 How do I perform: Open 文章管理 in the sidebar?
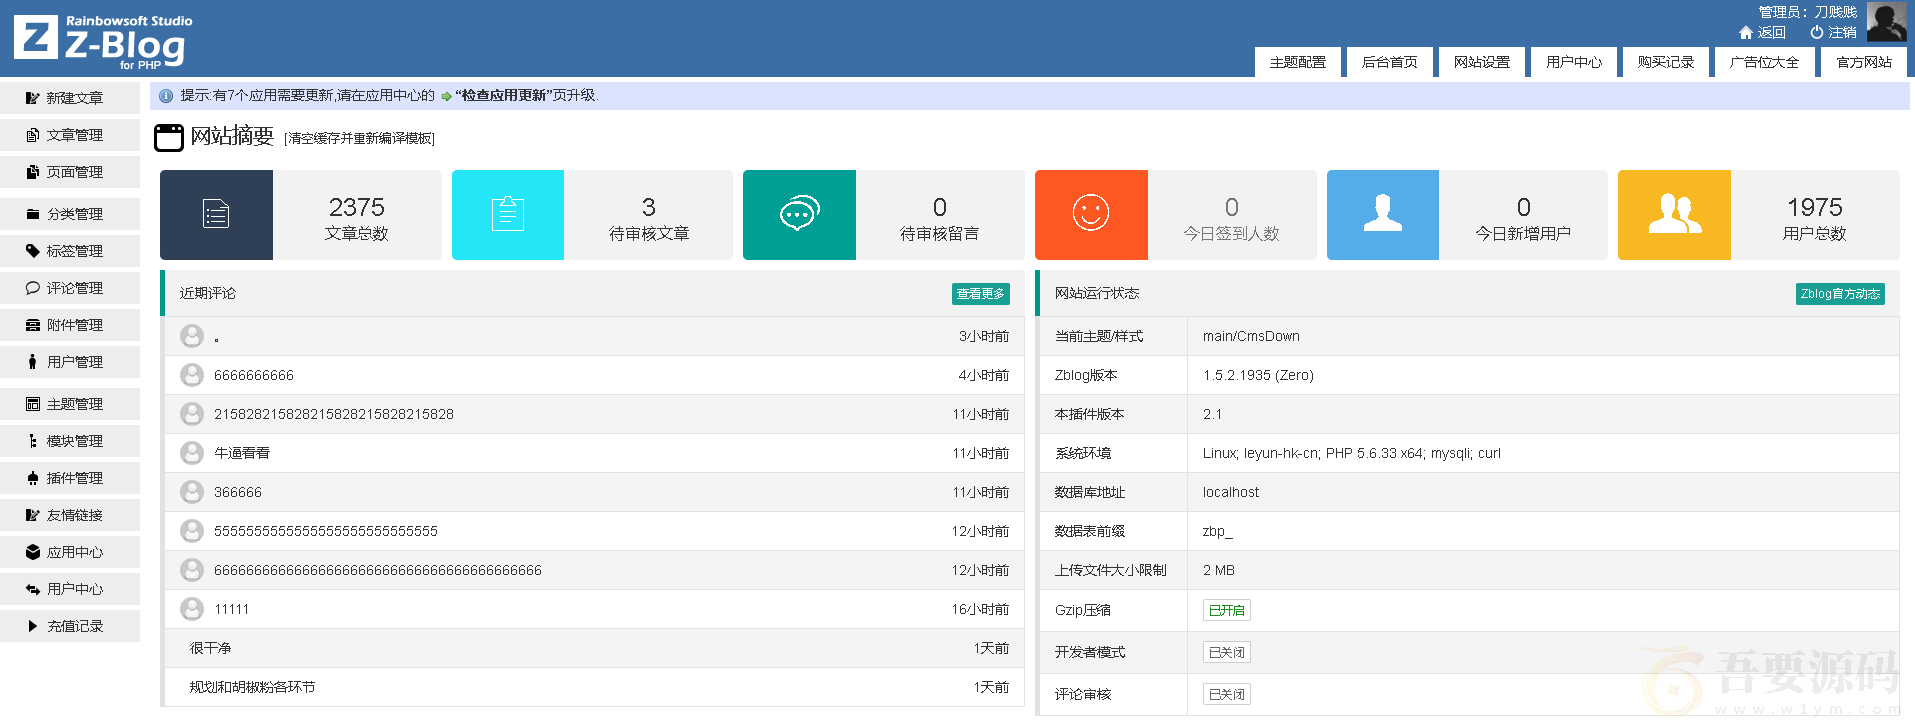[x=74, y=135]
